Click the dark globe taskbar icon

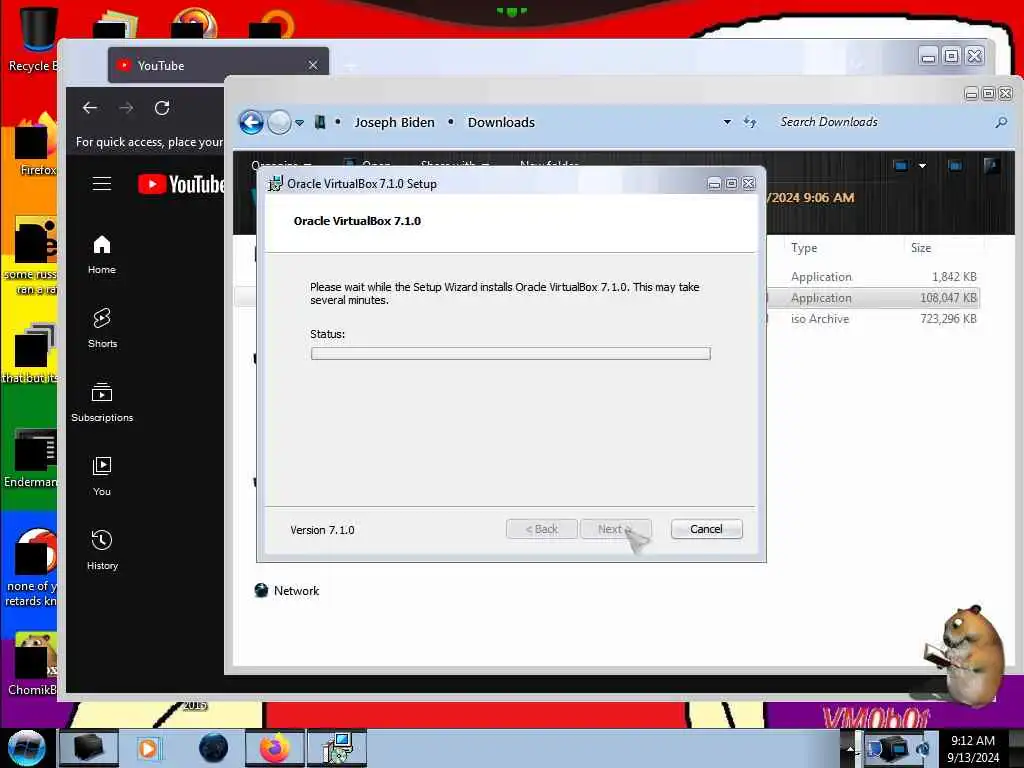click(x=214, y=748)
